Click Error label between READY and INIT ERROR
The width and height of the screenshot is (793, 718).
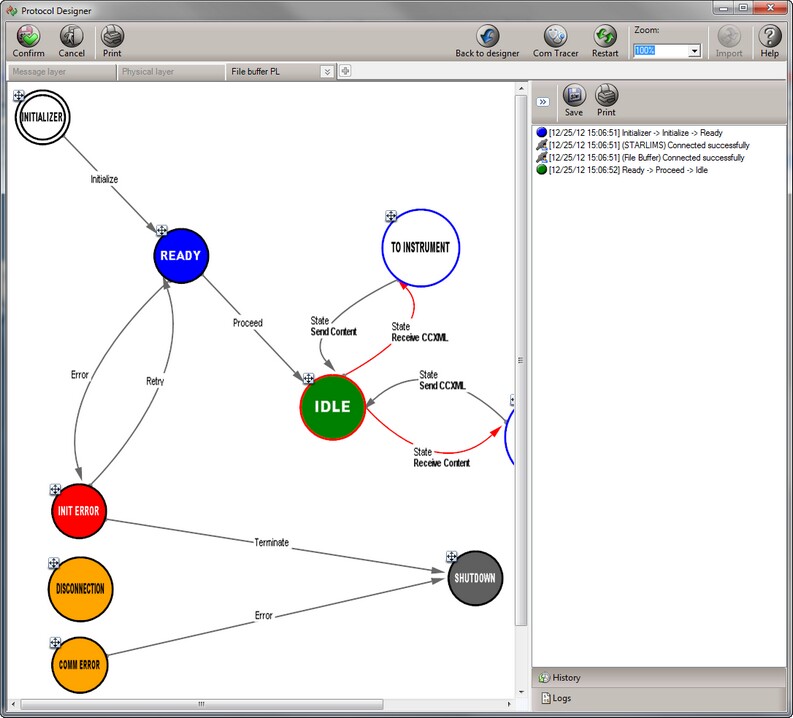click(79, 375)
